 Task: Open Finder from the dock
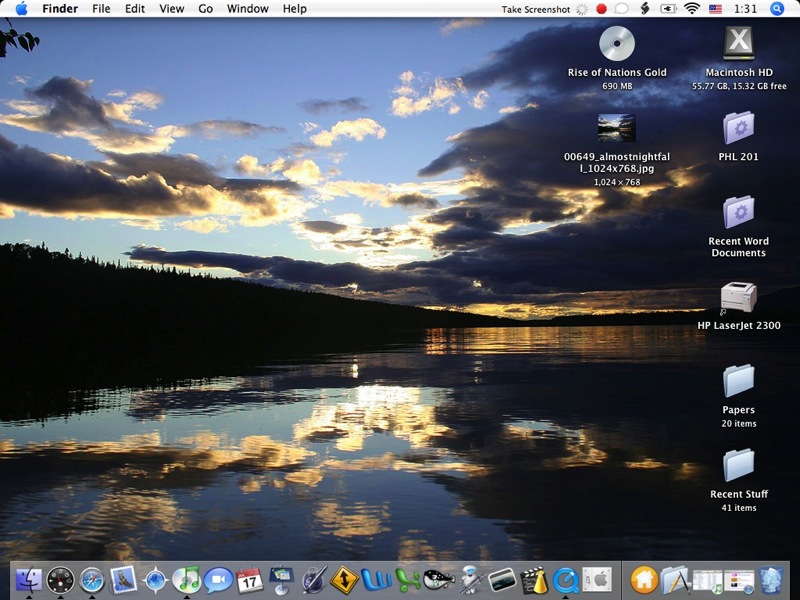pos(29,579)
